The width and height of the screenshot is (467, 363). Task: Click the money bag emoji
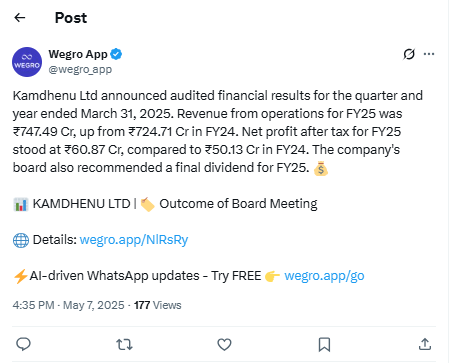tap(321, 168)
